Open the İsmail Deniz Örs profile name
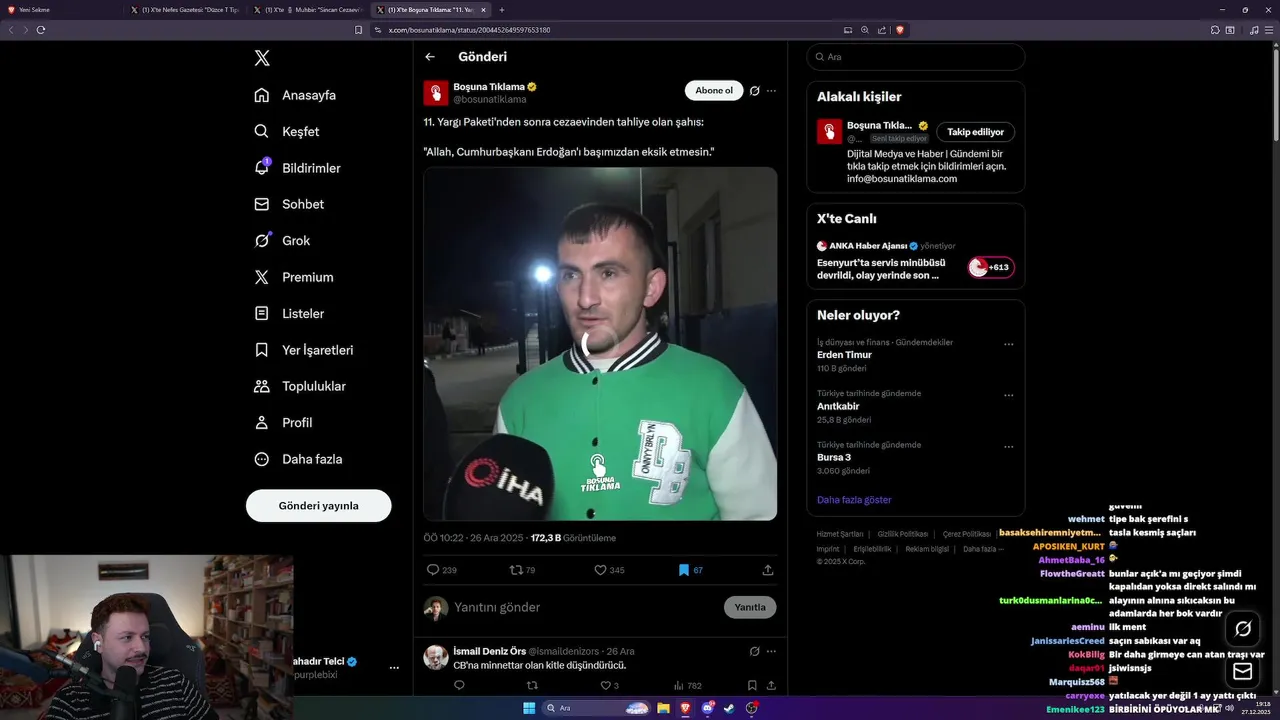Viewport: 1280px width, 720px height. pos(490,651)
